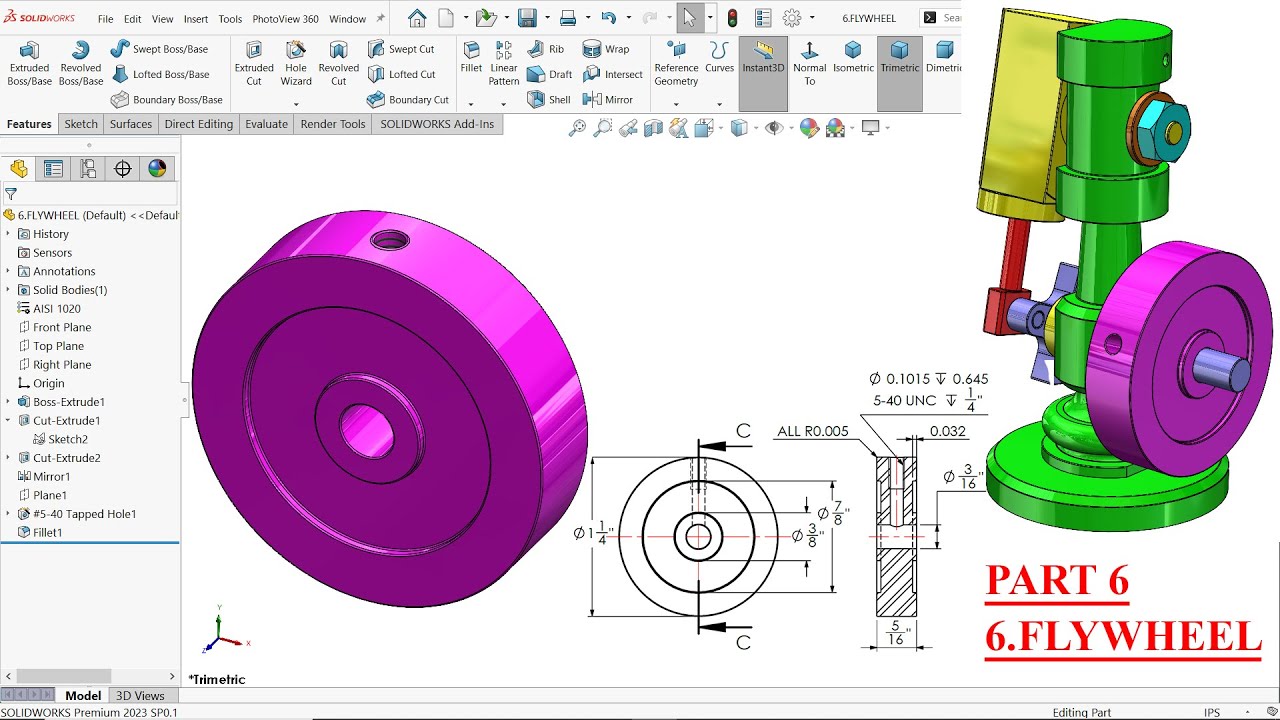Select the Boundary Boss/Base tool
1280x720 pixels.
click(167, 100)
